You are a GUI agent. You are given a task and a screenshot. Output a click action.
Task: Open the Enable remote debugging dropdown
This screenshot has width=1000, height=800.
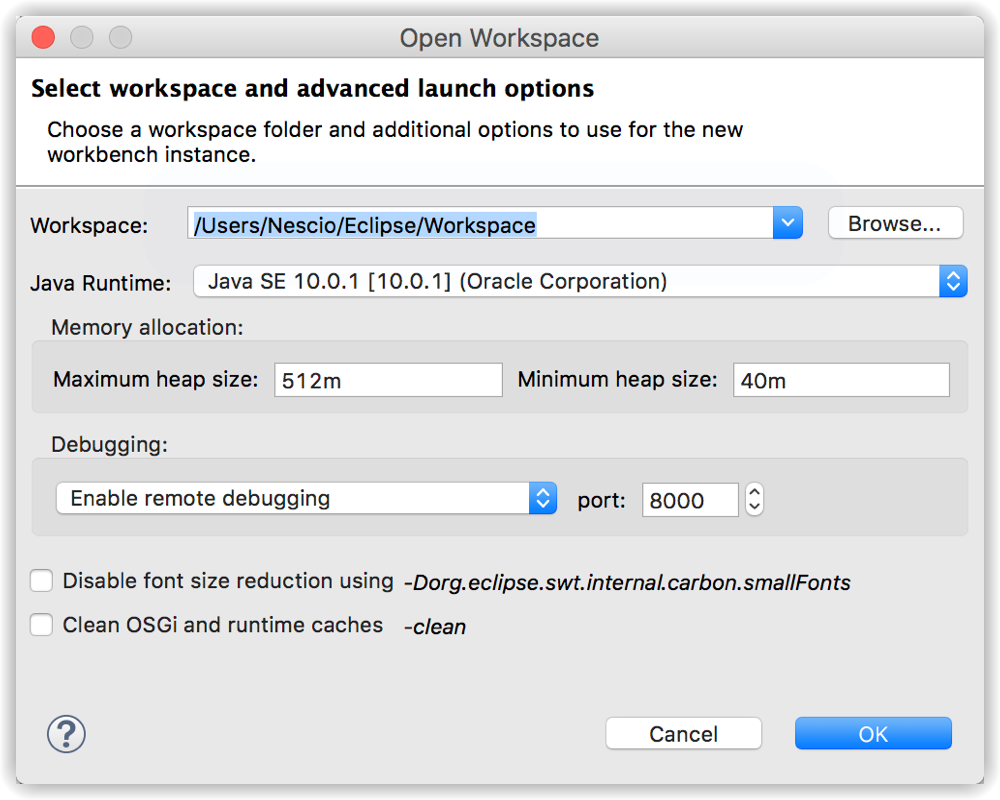click(x=307, y=498)
